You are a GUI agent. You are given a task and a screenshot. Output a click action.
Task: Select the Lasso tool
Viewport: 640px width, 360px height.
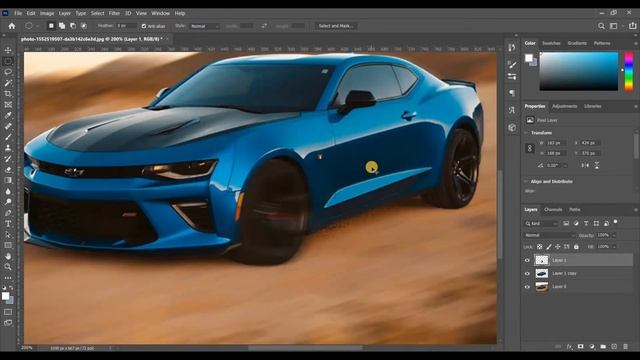point(8,72)
